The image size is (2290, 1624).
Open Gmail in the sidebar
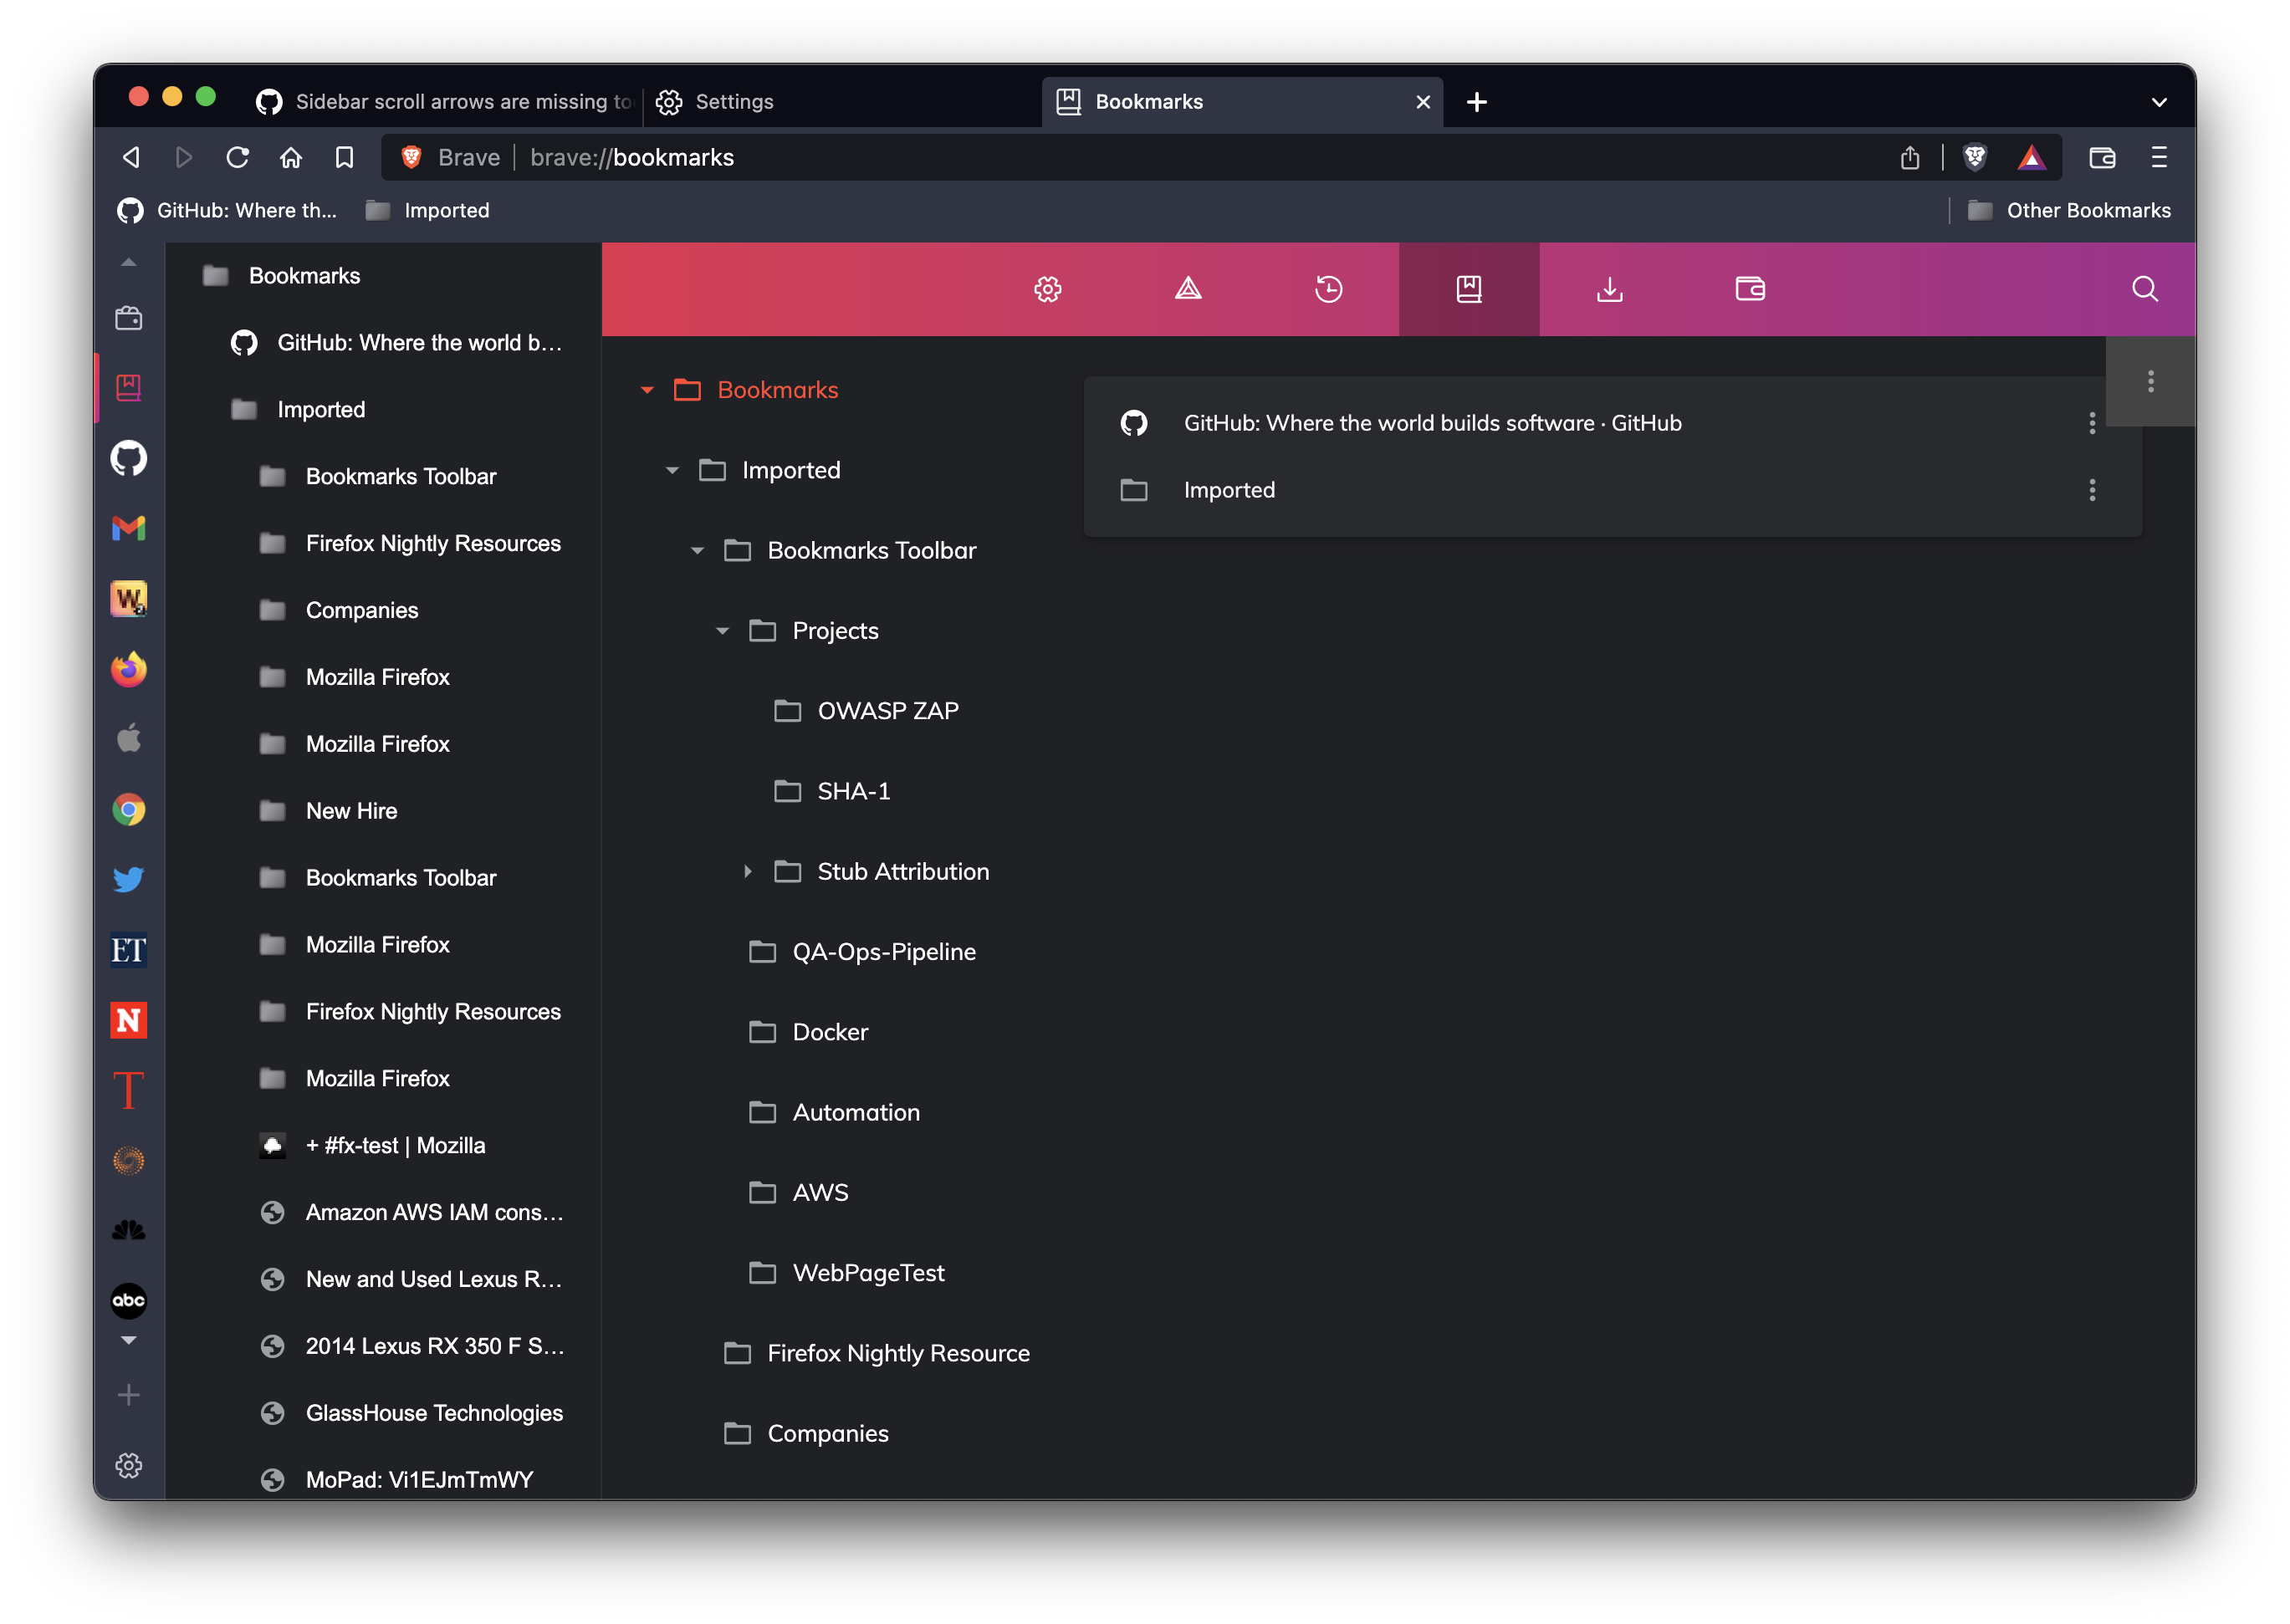128,528
